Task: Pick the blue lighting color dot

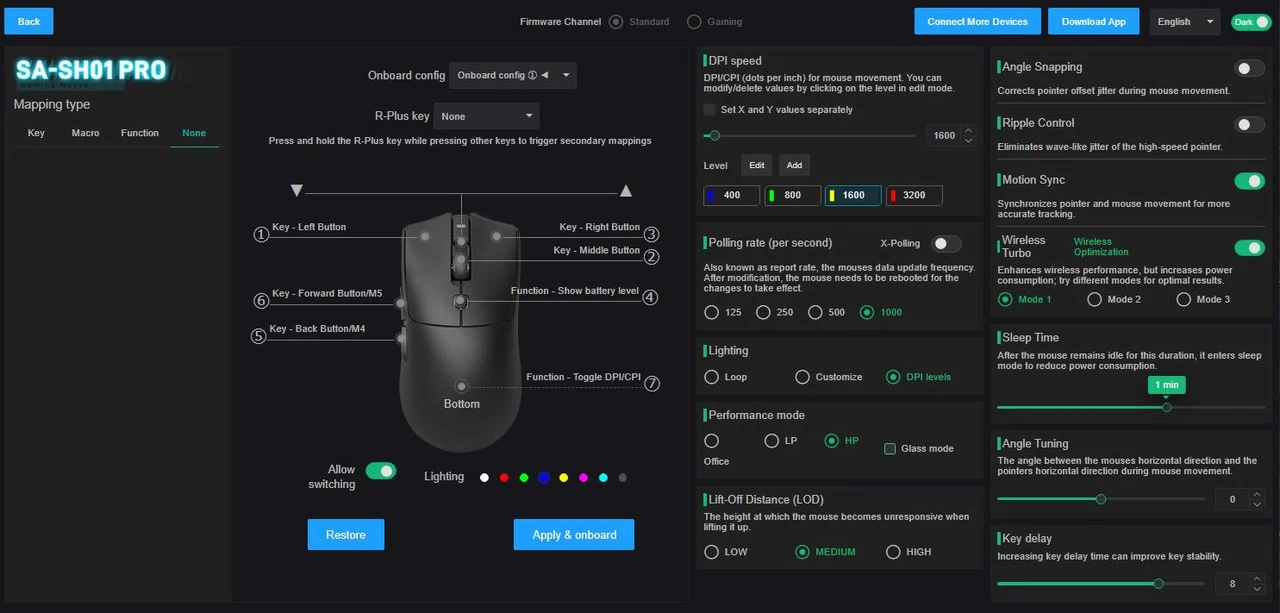Action: (544, 478)
